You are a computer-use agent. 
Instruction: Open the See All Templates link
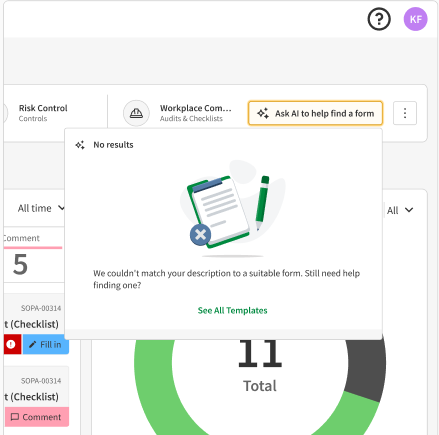[x=232, y=311]
